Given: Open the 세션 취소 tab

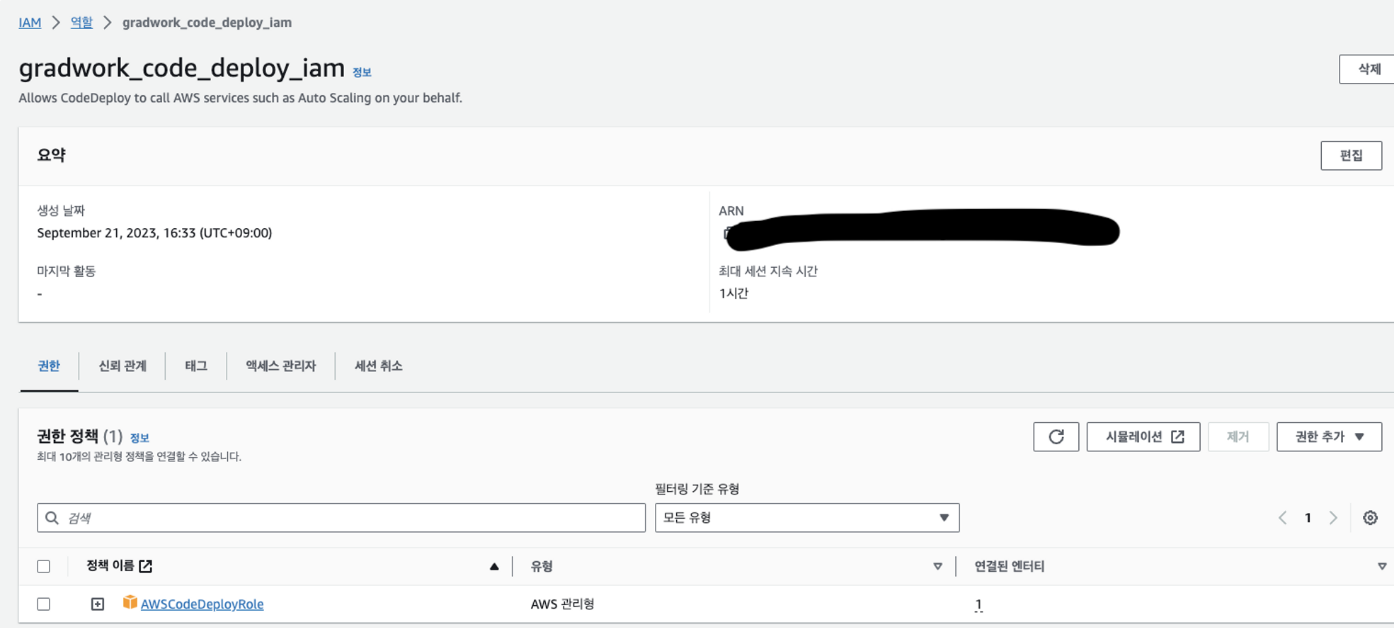Looking at the screenshot, I should point(379,366).
